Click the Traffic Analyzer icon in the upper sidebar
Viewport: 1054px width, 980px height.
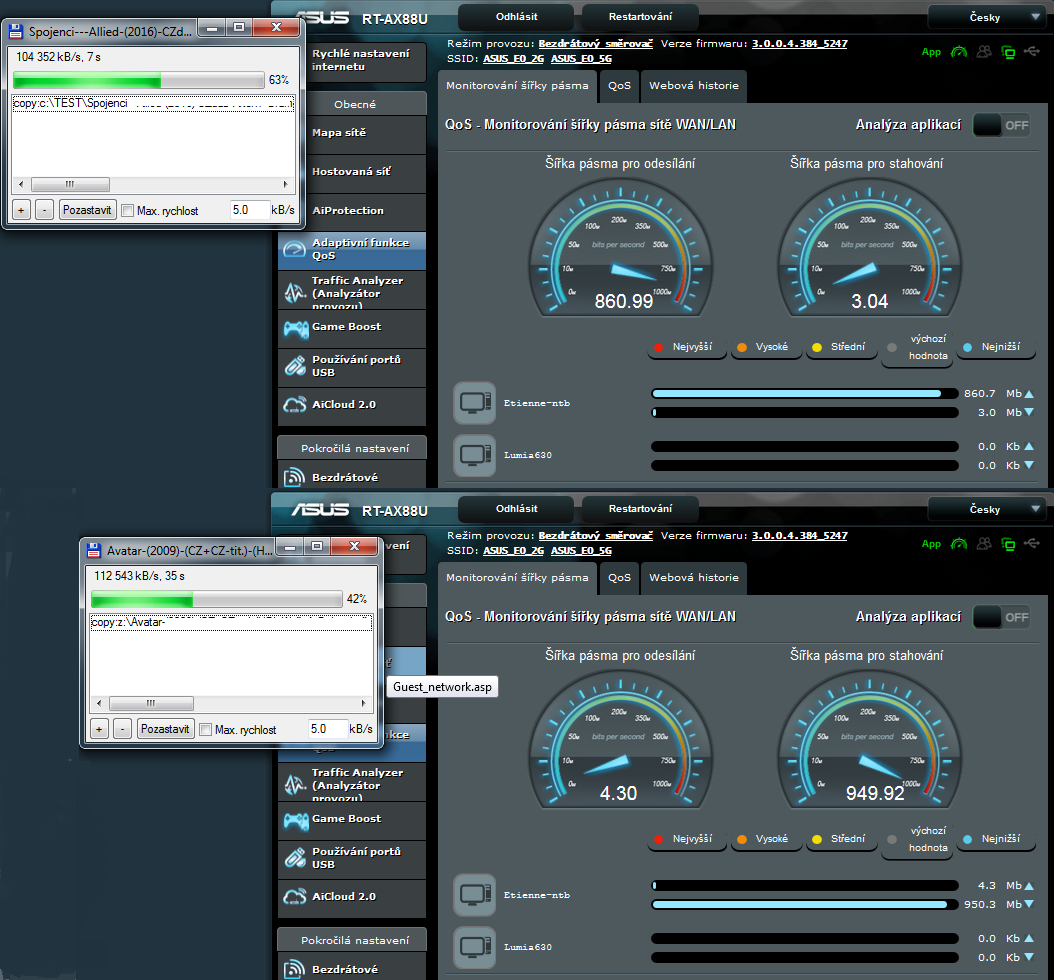tap(295, 293)
